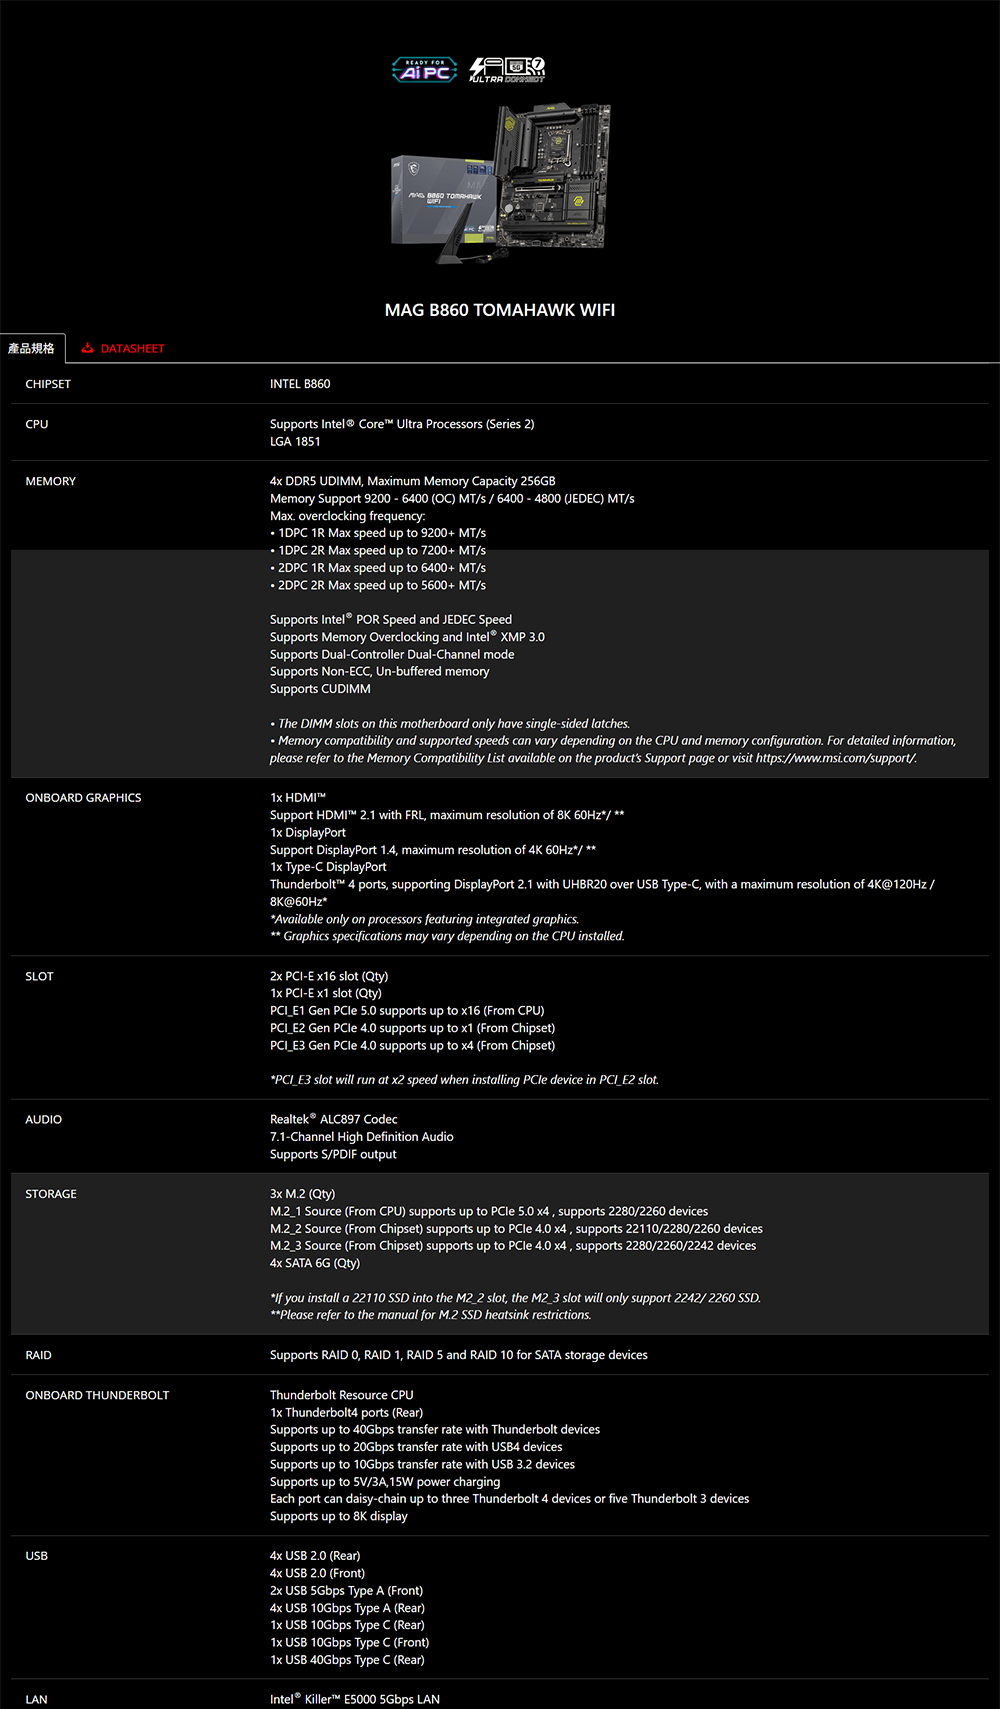Image resolution: width=1000 pixels, height=1709 pixels.
Task: Click the ONBOARD THUNDERBOLT heading
Action: tap(97, 1395)
